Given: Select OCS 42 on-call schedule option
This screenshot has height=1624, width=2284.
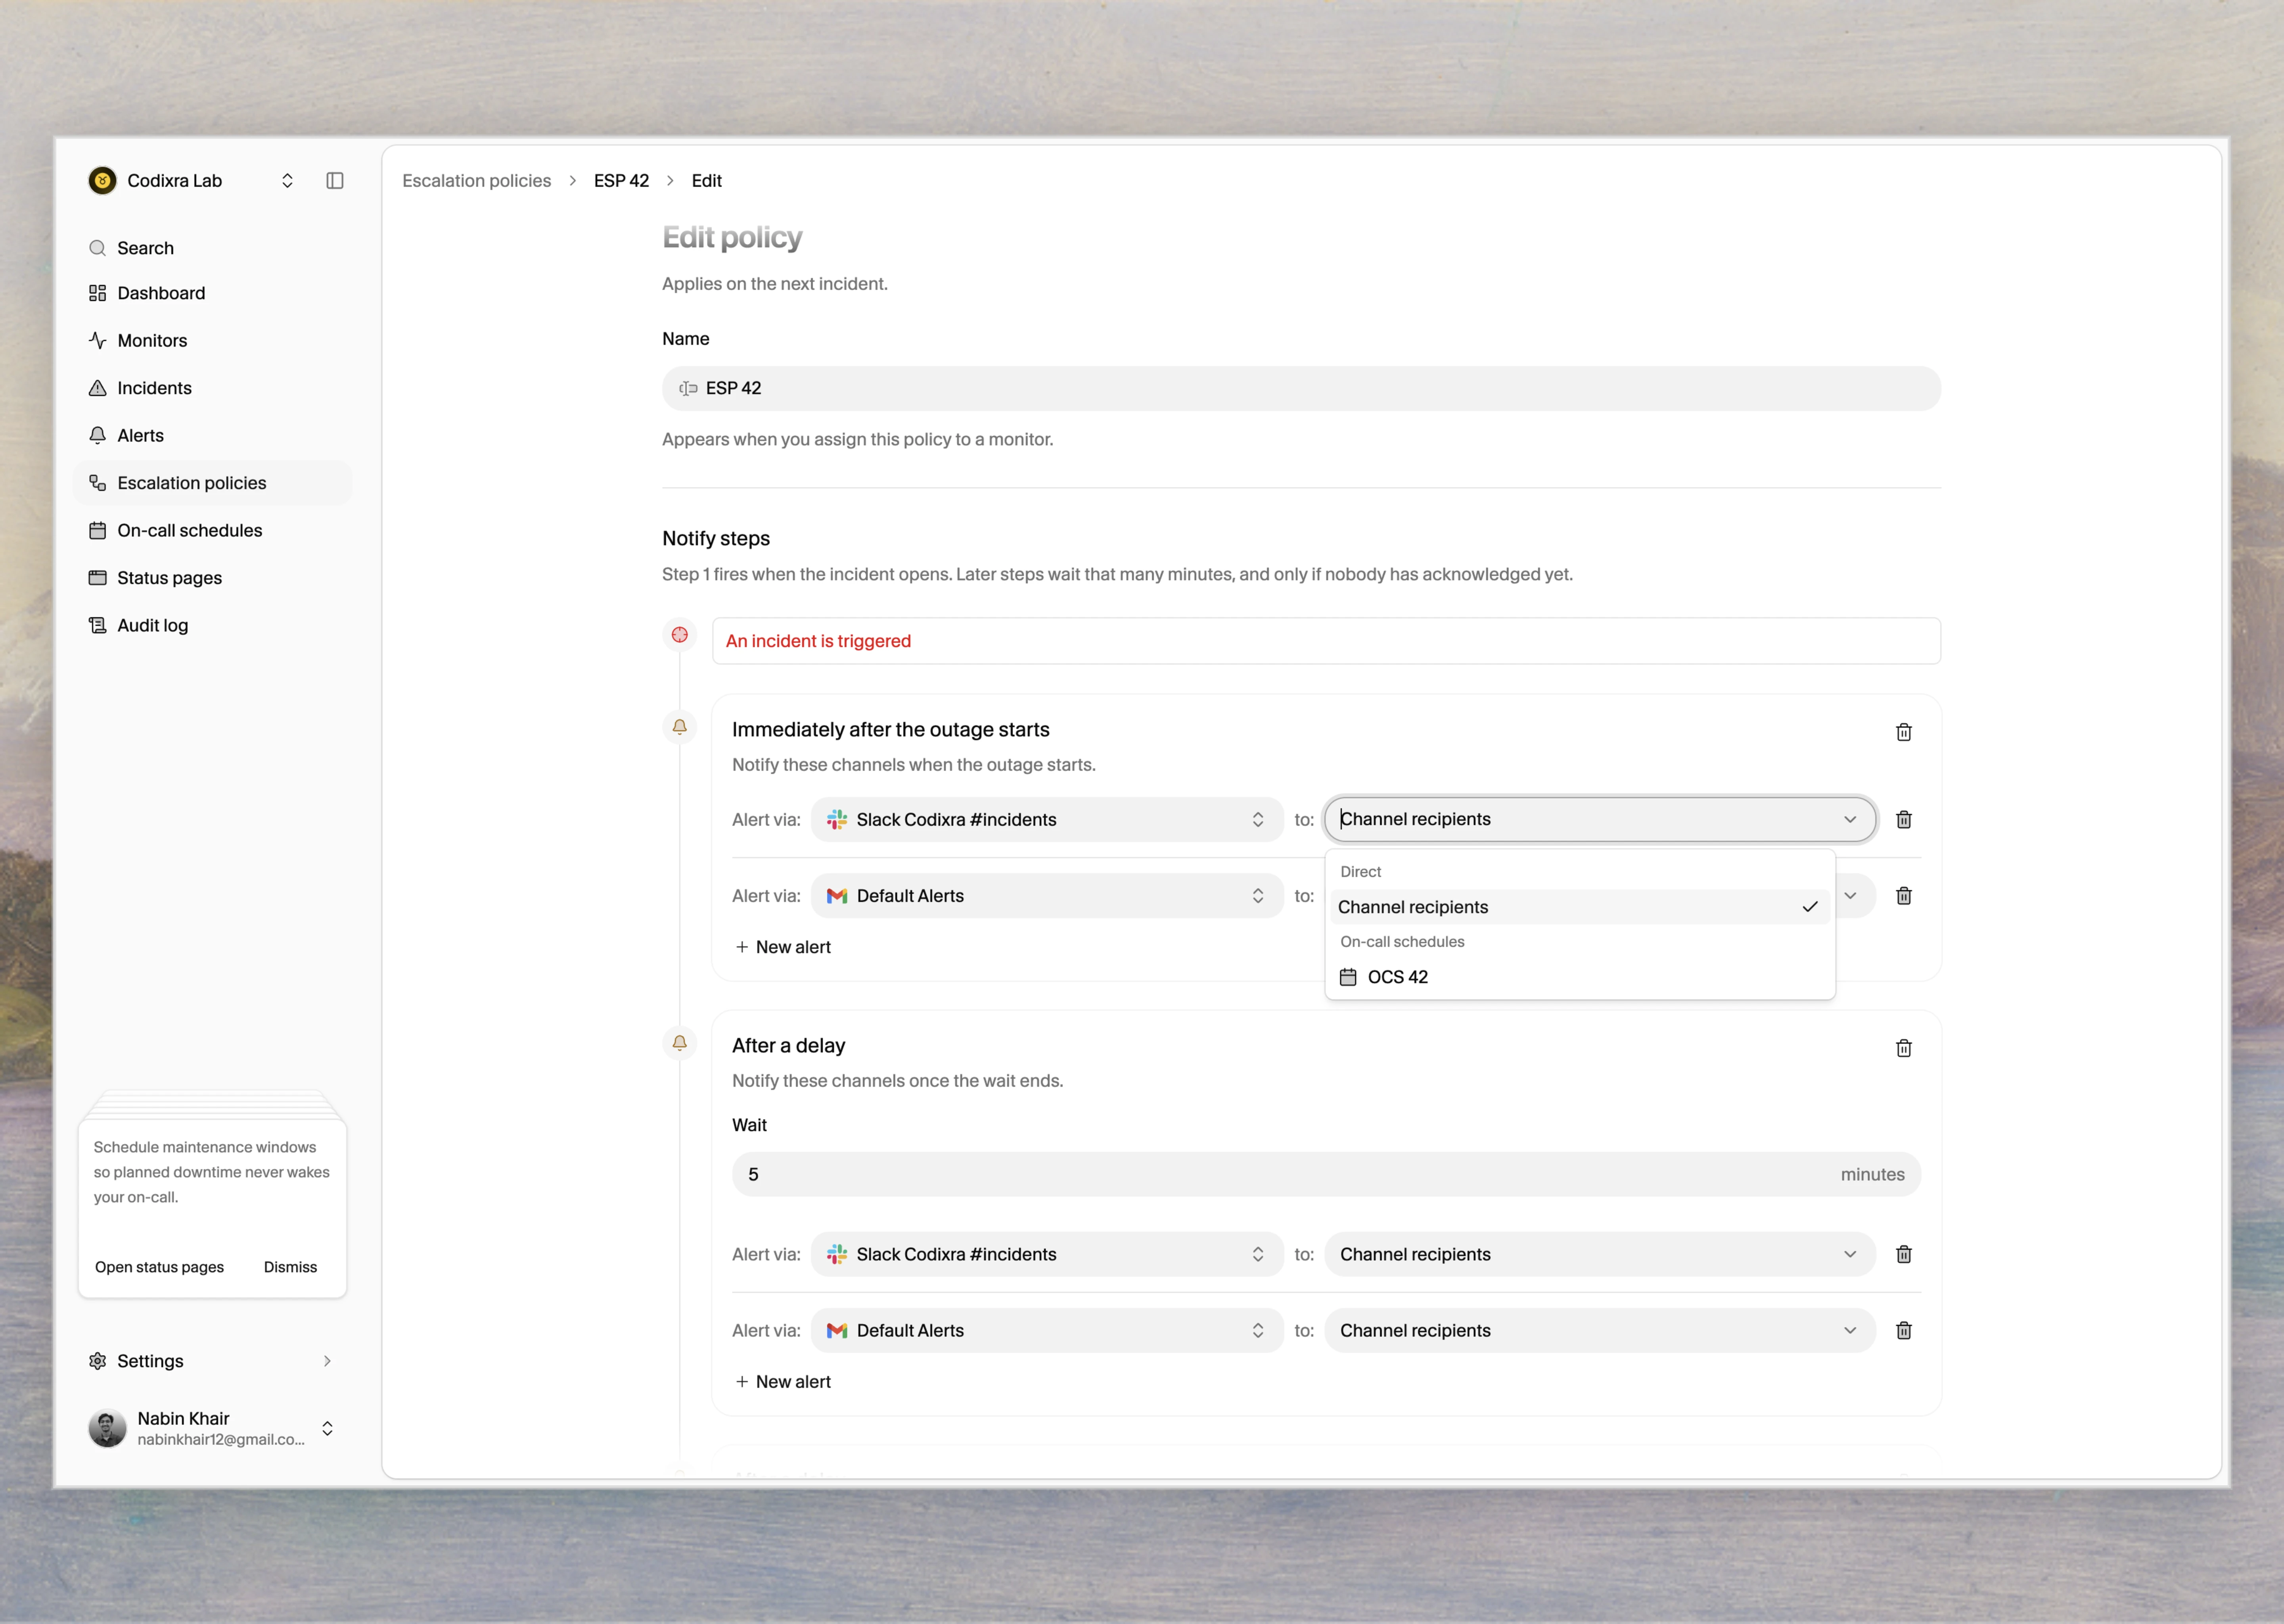Looking at the screenshot, I should pyautogui.click(x=1580, y=977).
